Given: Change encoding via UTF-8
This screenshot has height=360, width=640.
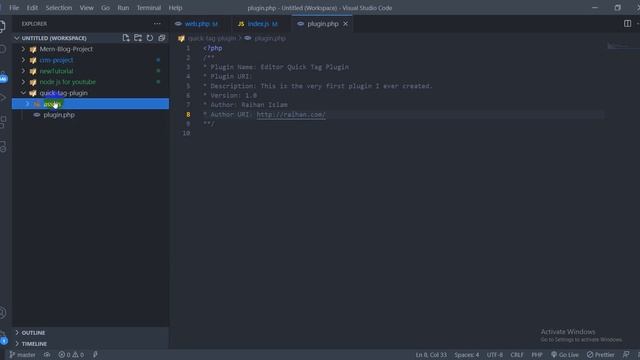Looking at the screenshot, I should [x=495, y=355].
